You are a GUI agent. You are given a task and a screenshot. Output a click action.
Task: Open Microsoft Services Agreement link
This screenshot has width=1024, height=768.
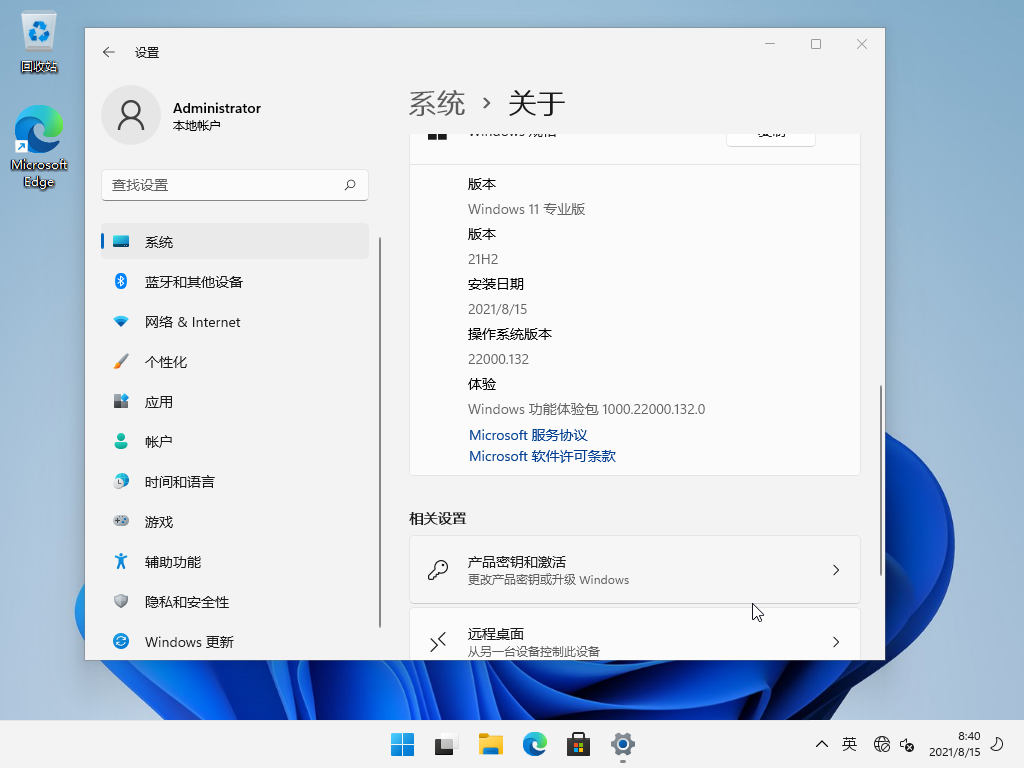point(528,435)
